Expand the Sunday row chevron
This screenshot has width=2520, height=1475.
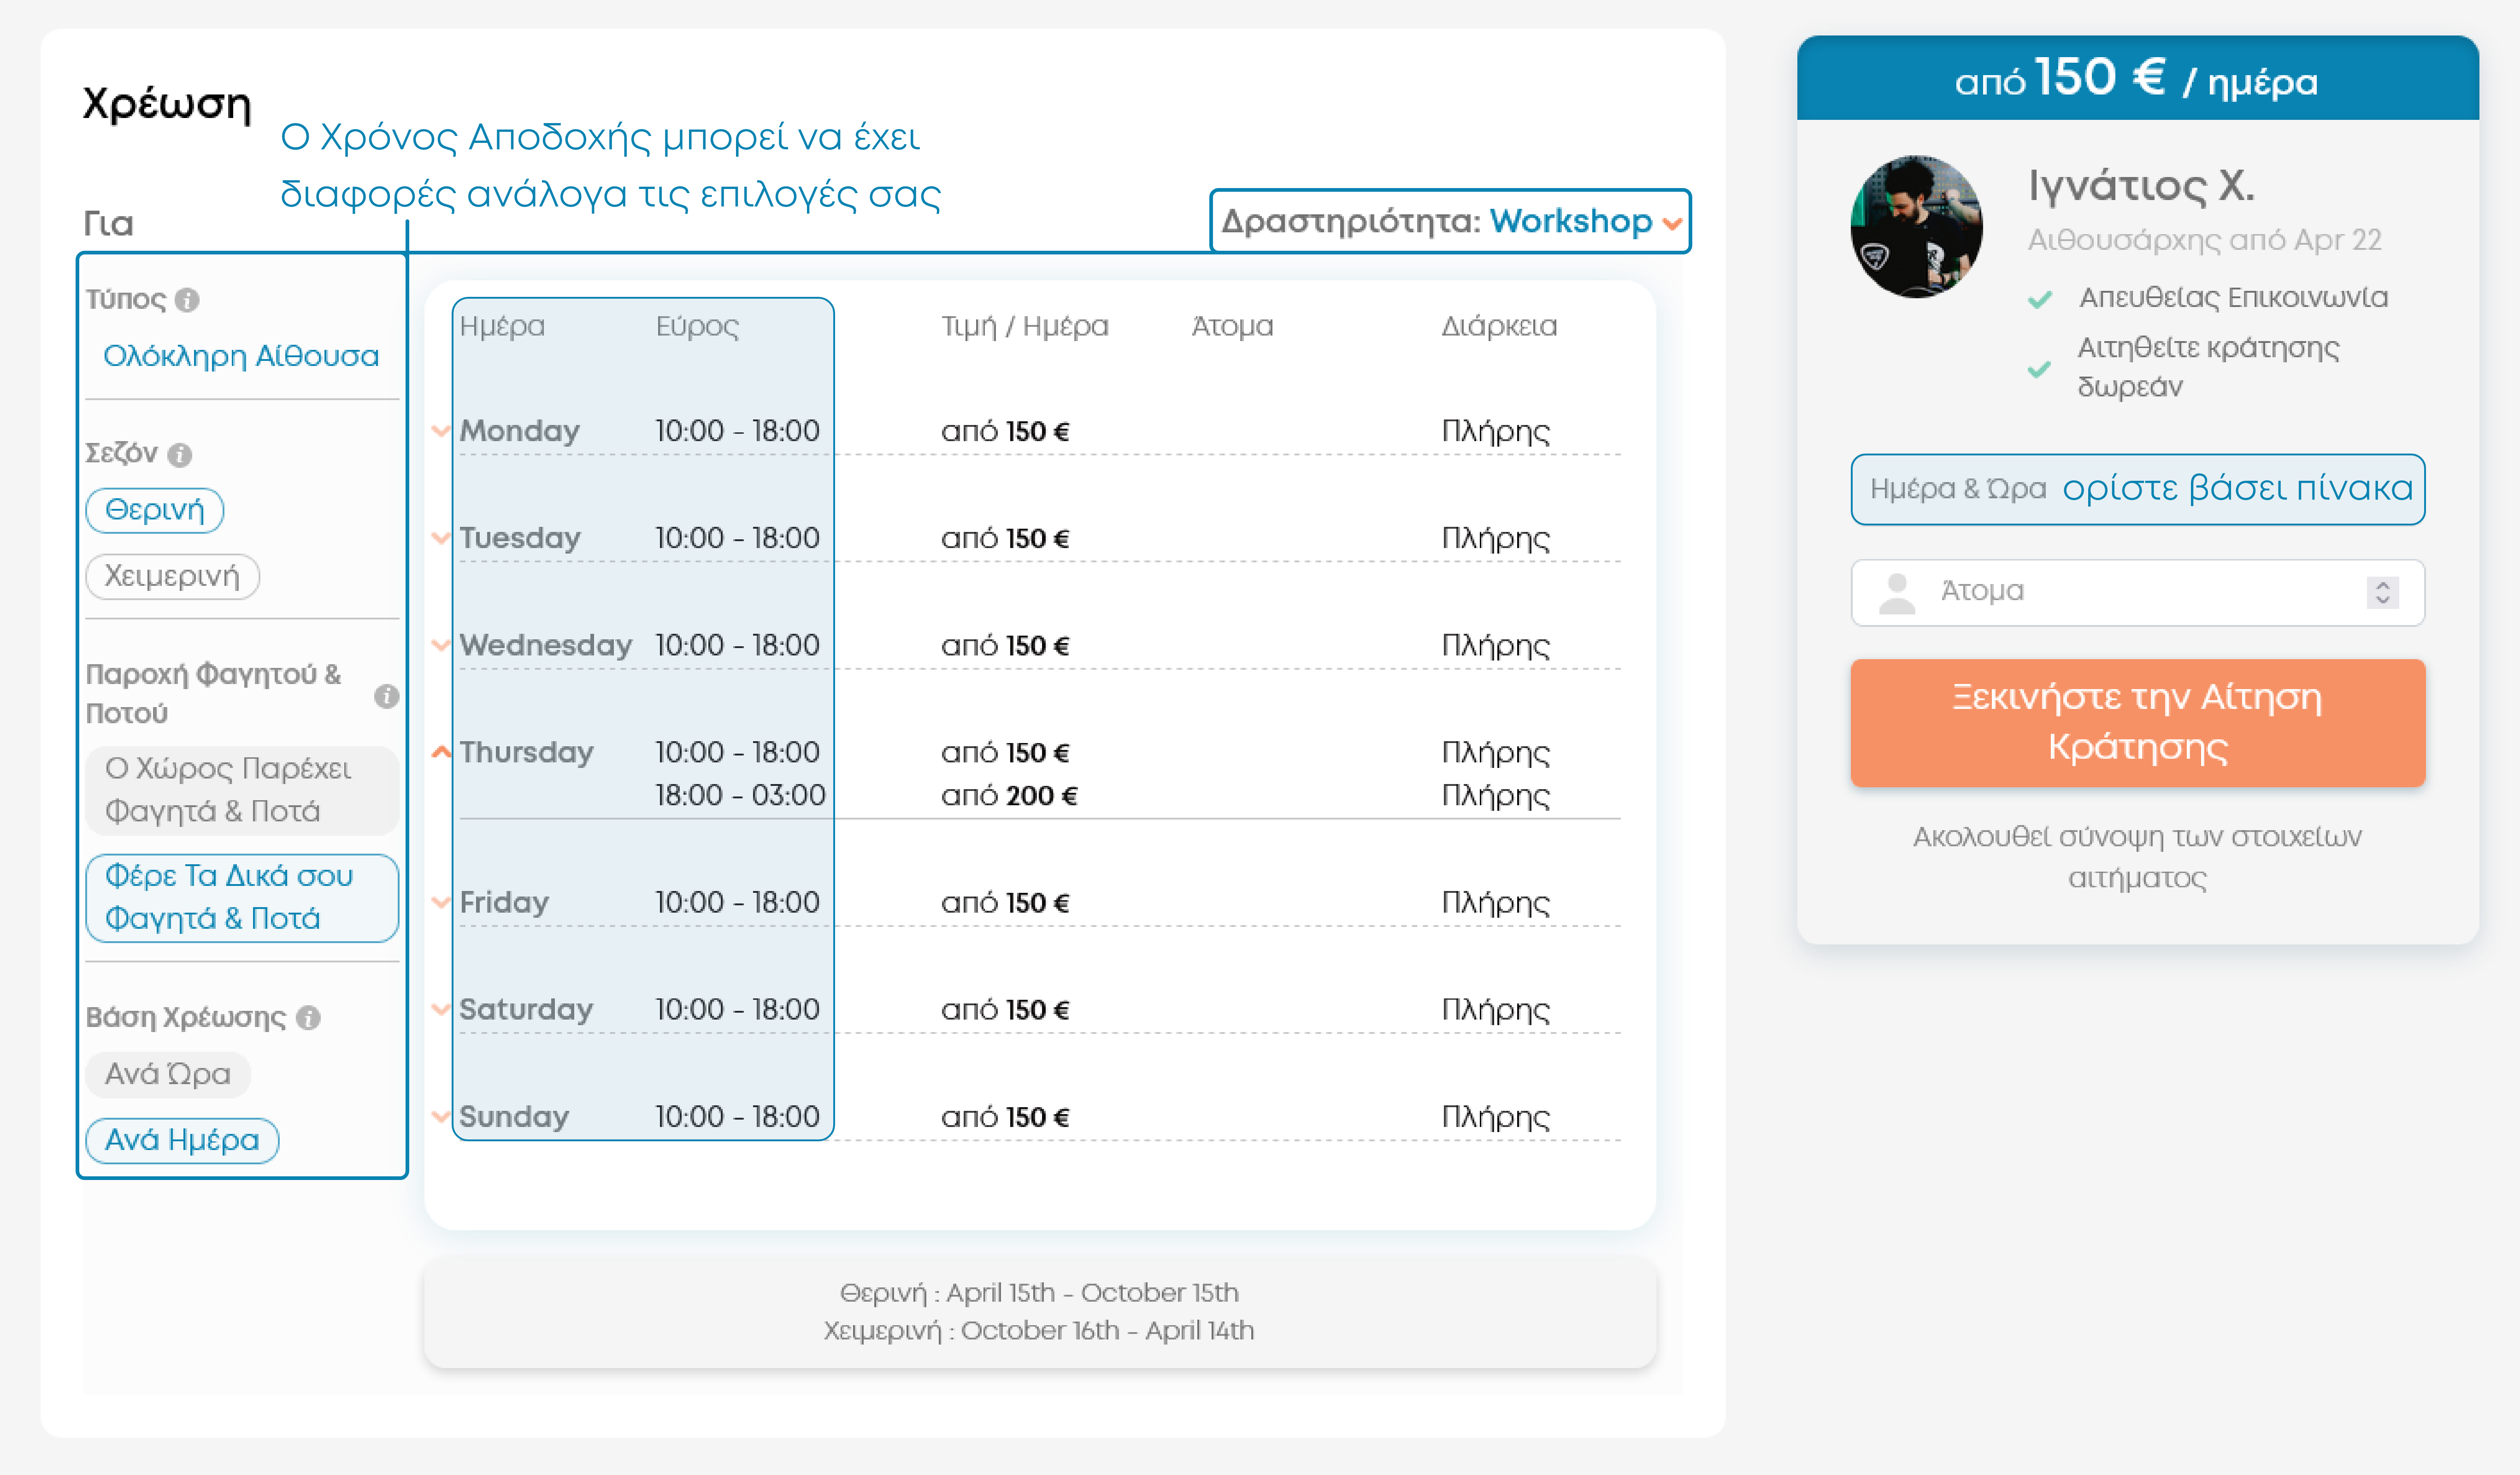440,1116
